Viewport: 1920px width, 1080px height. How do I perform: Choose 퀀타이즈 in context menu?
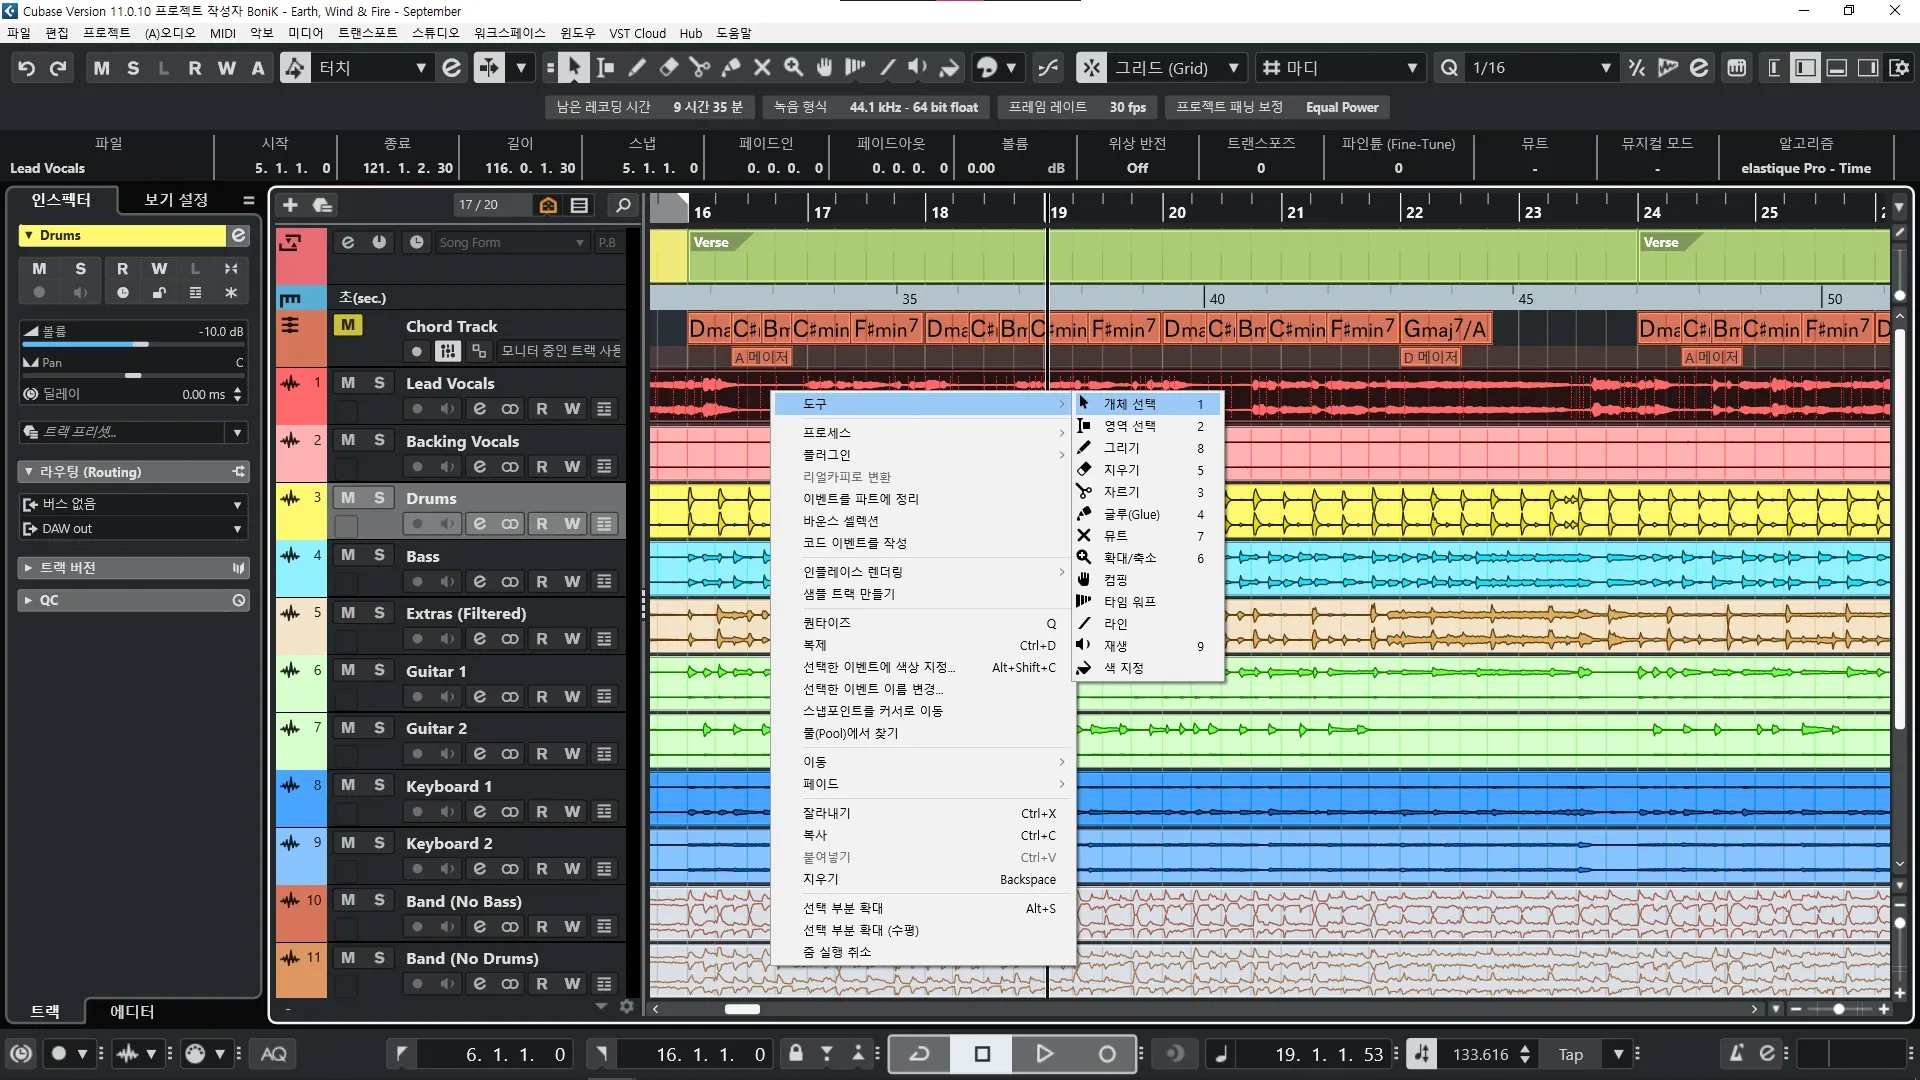[924, 623]
